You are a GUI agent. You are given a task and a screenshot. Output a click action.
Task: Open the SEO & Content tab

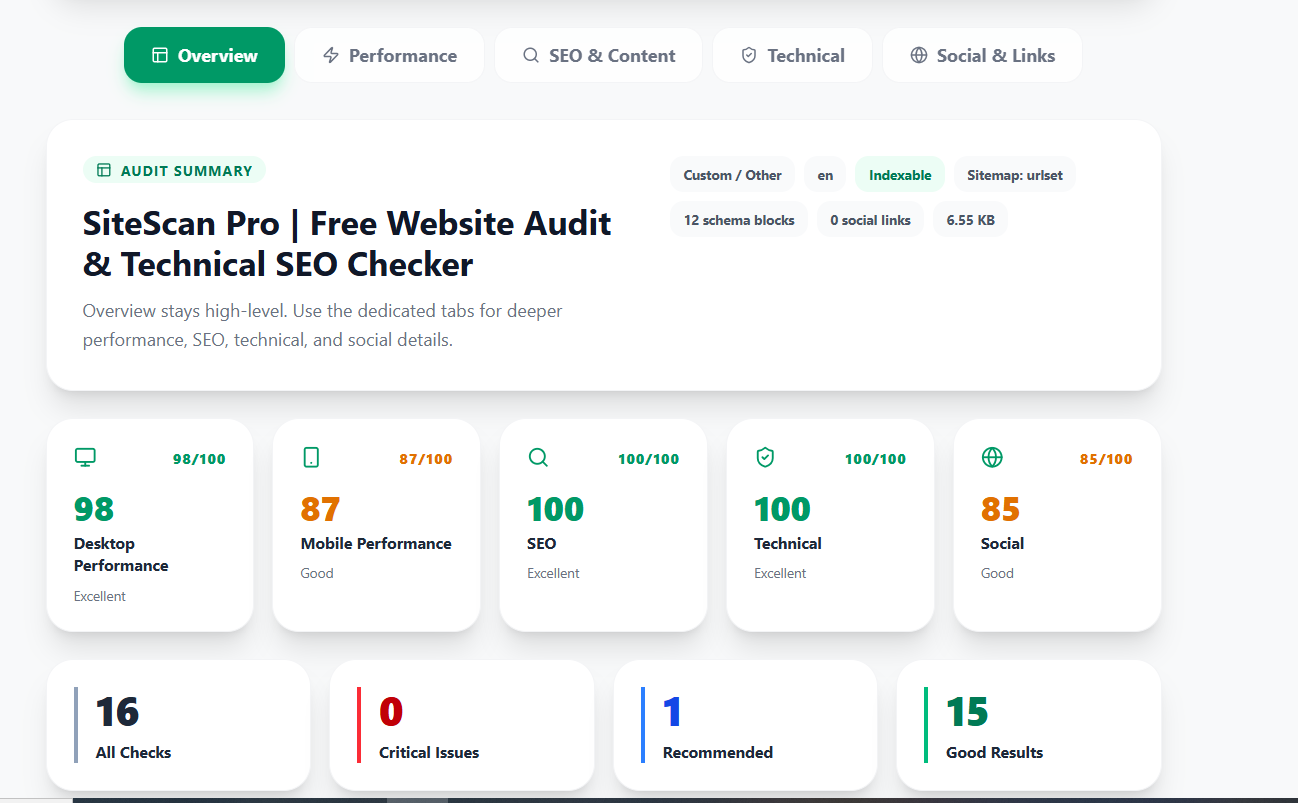(598, 55)
